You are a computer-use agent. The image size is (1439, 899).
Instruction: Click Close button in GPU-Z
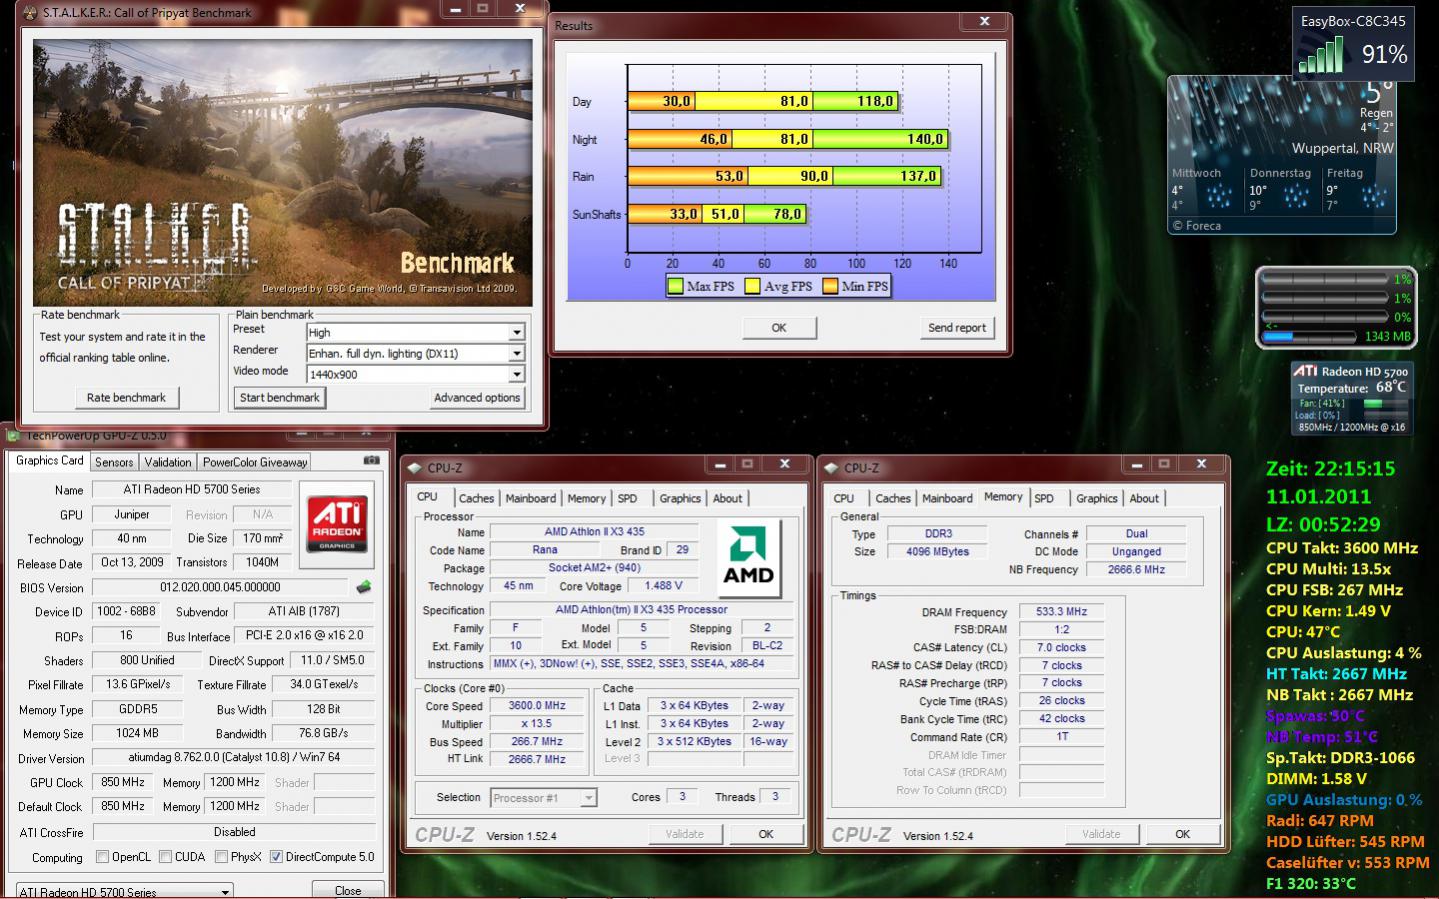pos(348,890)
